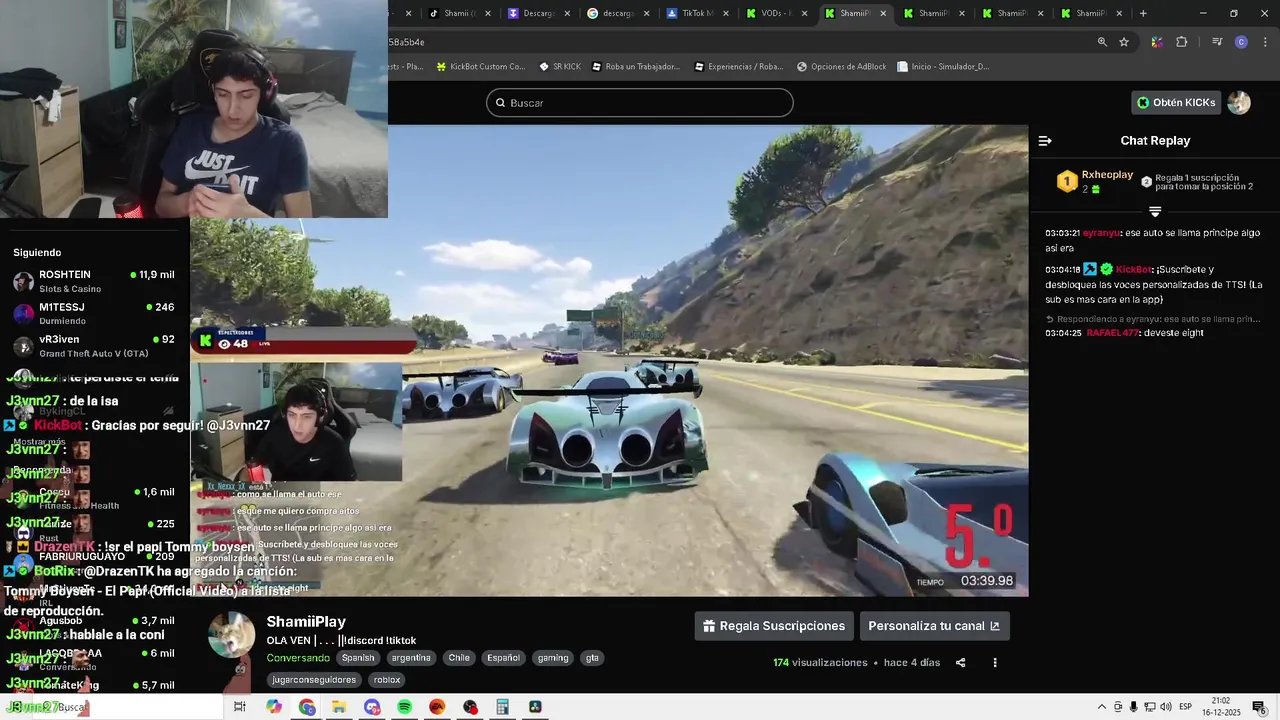
Task: Show hidden system tray icons chevron
Action: click(x=1102, y=707)
